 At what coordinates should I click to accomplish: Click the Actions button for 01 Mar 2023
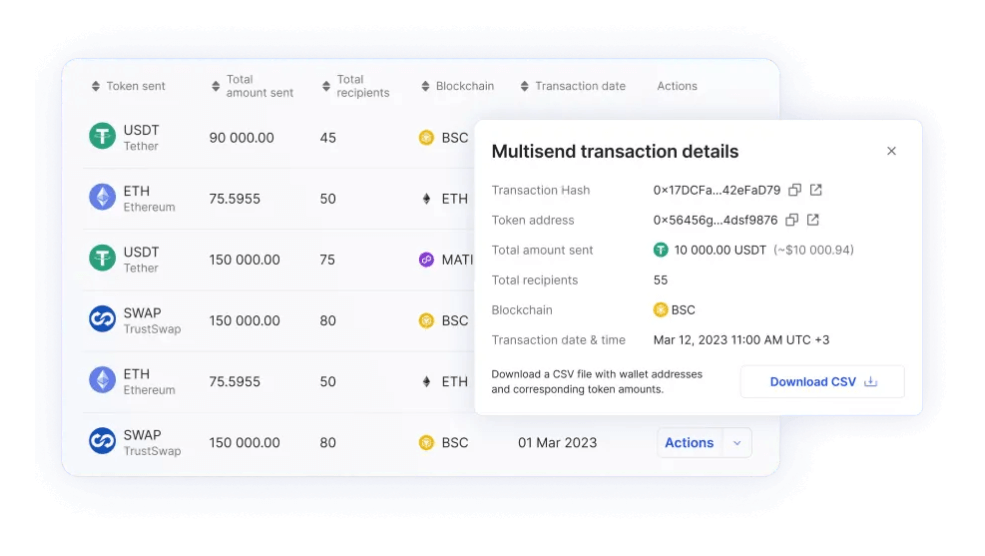pos(689,442)
